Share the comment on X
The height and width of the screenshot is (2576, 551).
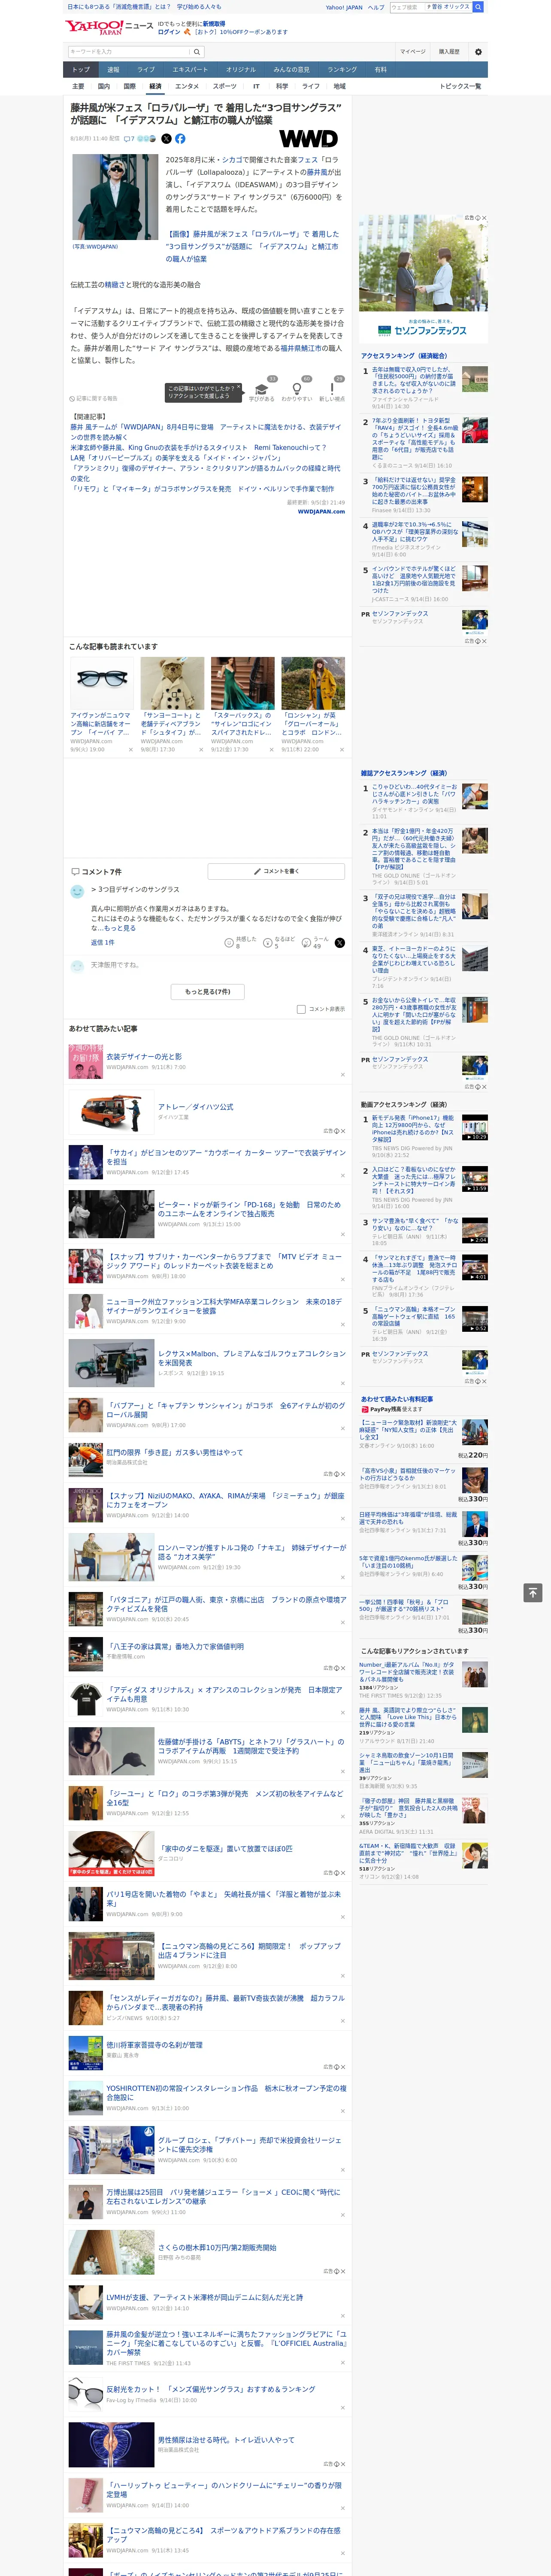(x=339, y=942)
